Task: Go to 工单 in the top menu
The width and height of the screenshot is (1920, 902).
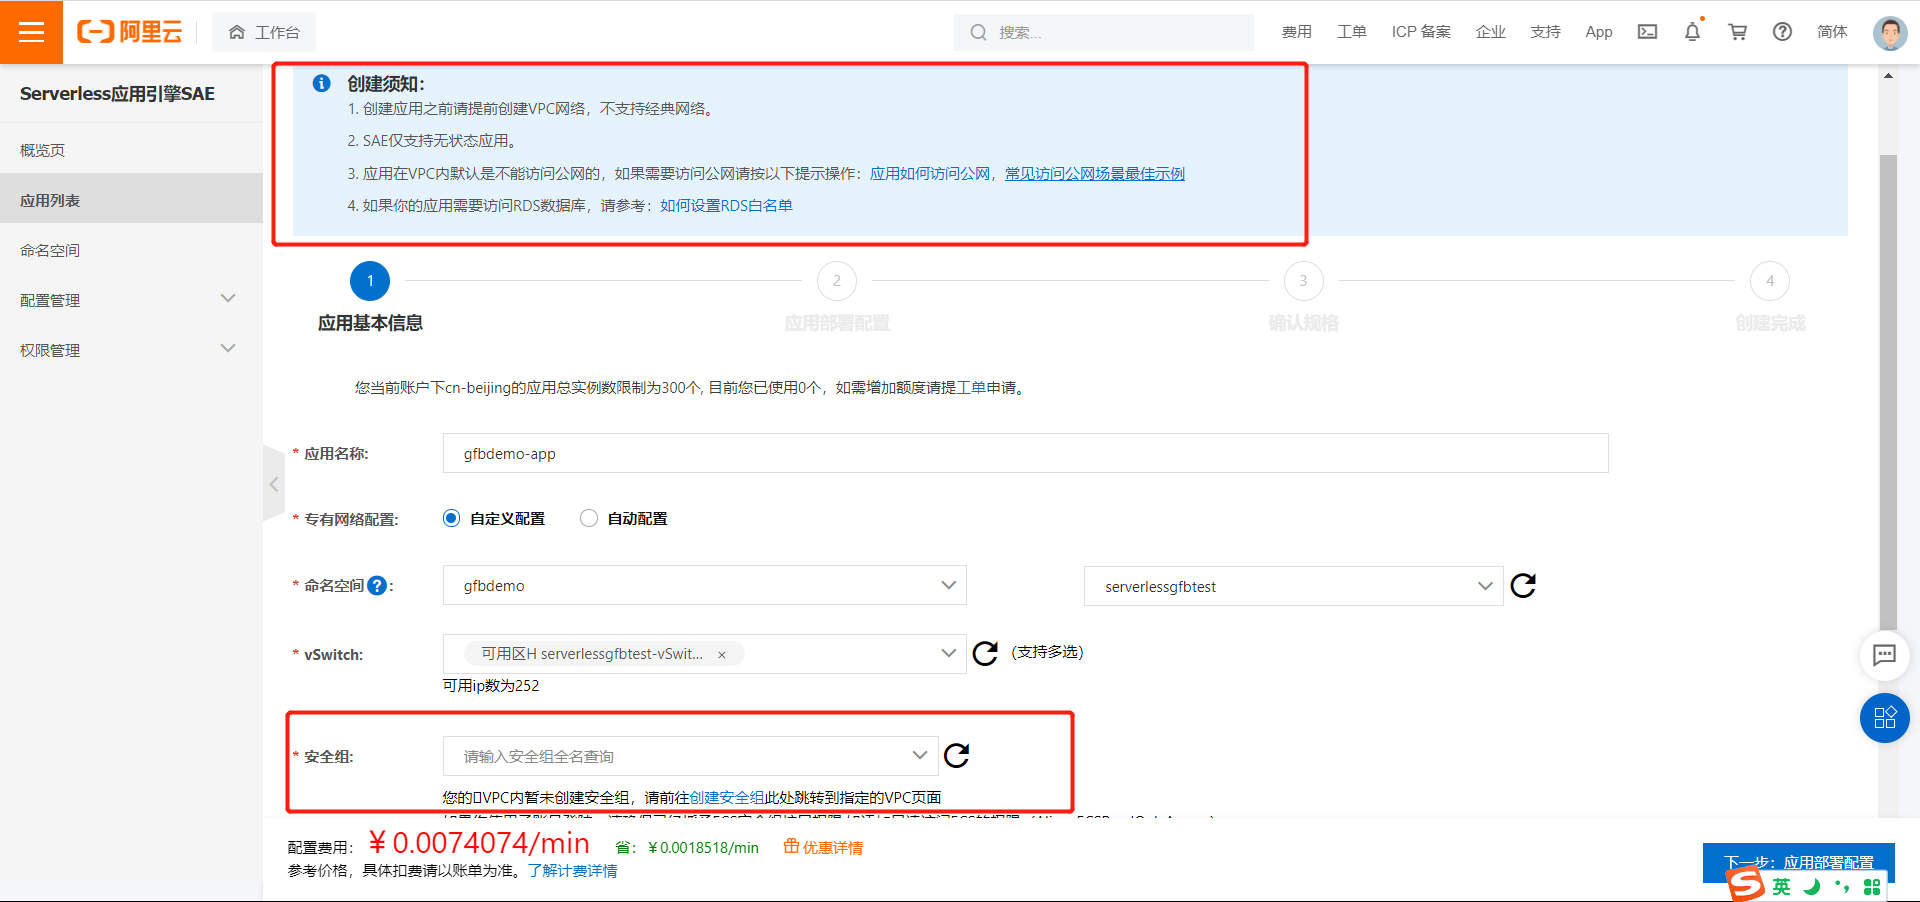Action: [1351, 31]
